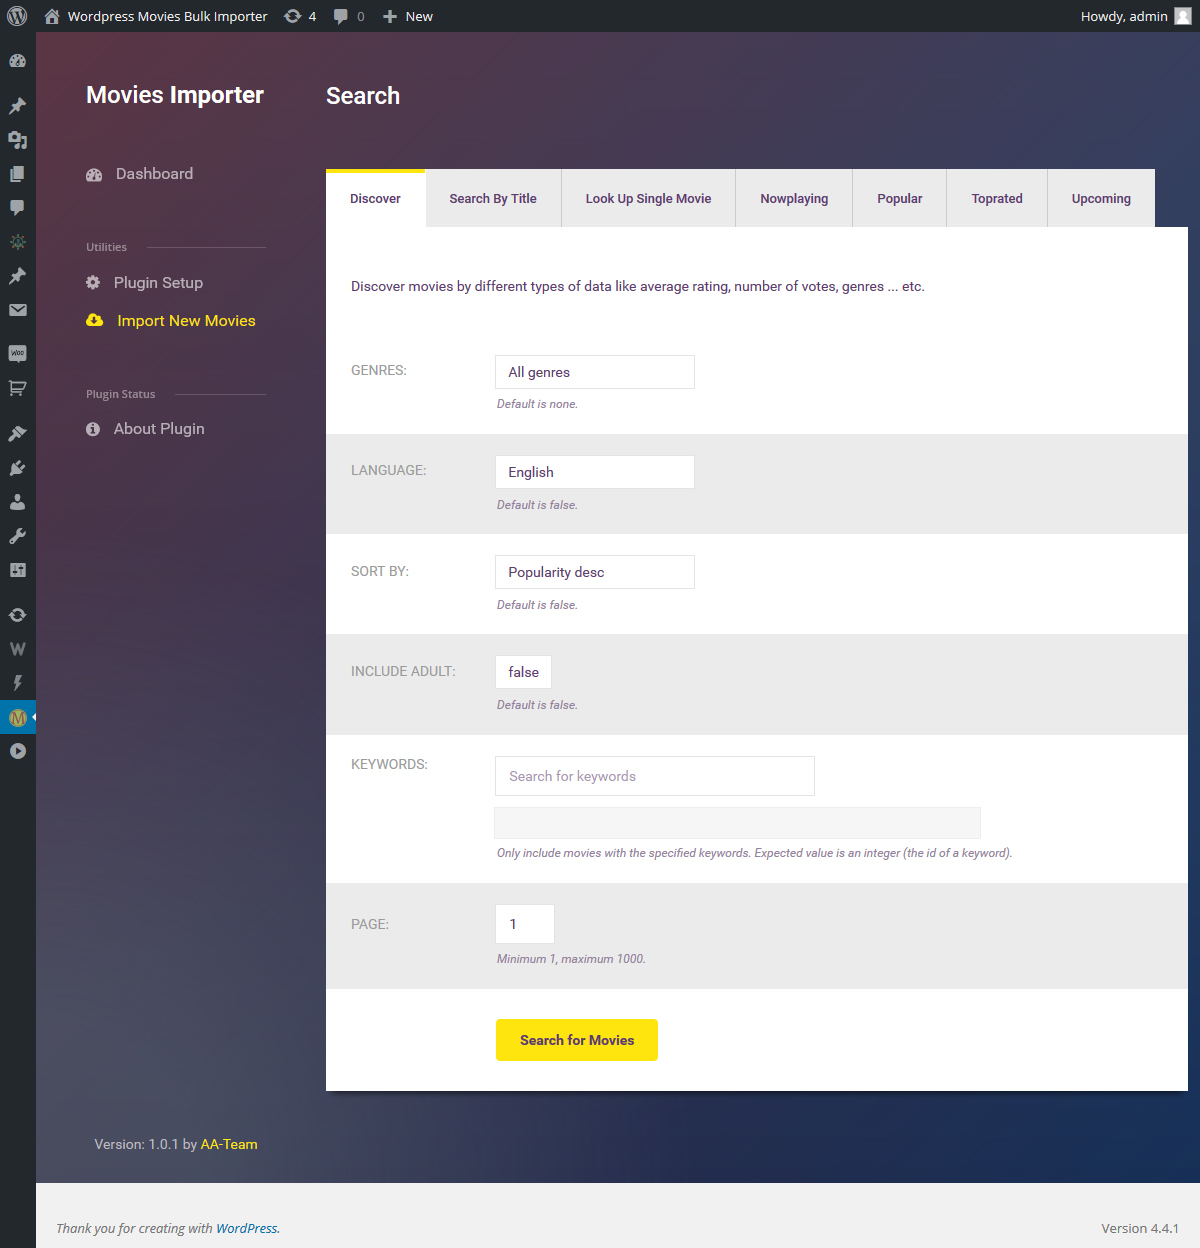Click the W sidebar icon
This screenshot has width=1200, height=1248.
tap(17, 649)
